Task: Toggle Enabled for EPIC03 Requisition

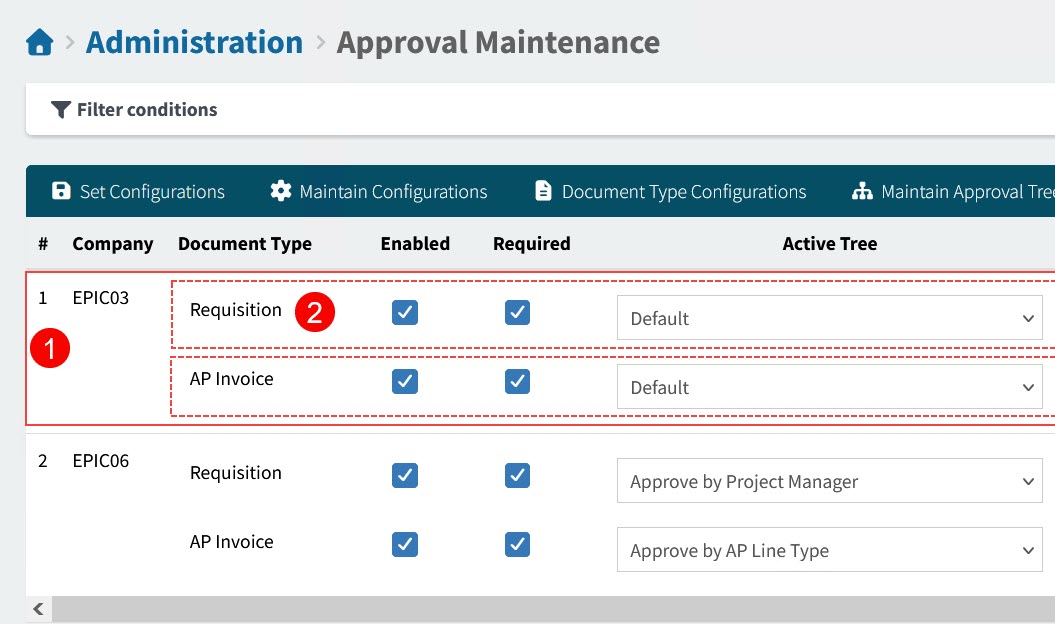Action: 405,312
